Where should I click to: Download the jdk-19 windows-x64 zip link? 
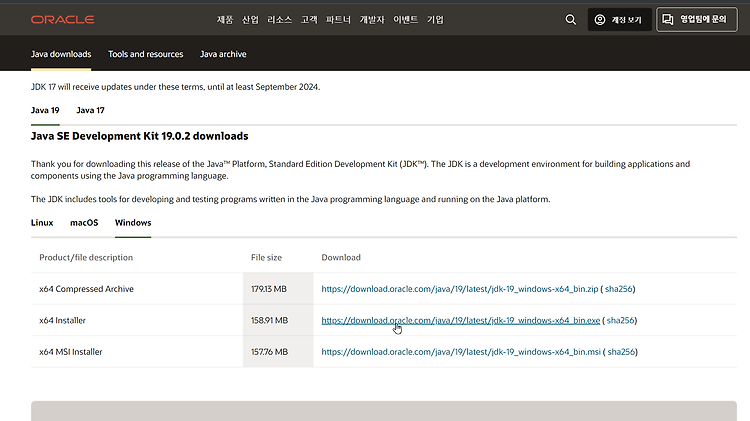tap(460, 289)
